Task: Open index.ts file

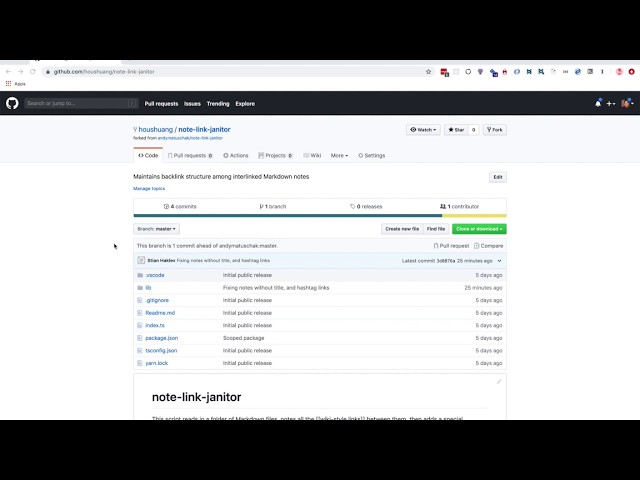Action: 155,325
